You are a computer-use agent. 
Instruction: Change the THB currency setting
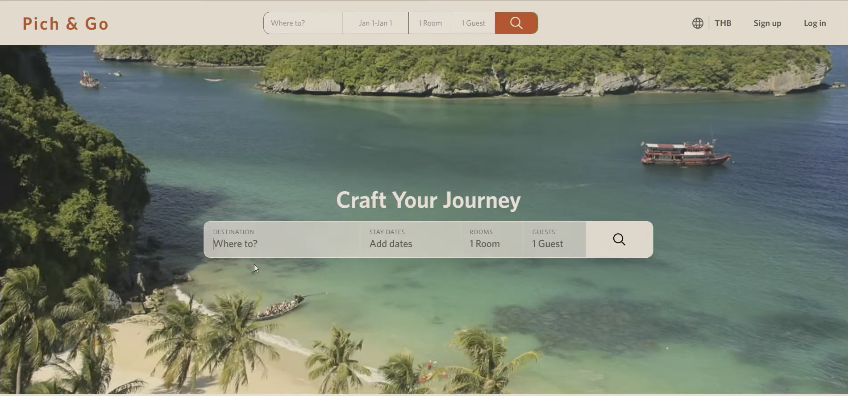tap(723, 23)
